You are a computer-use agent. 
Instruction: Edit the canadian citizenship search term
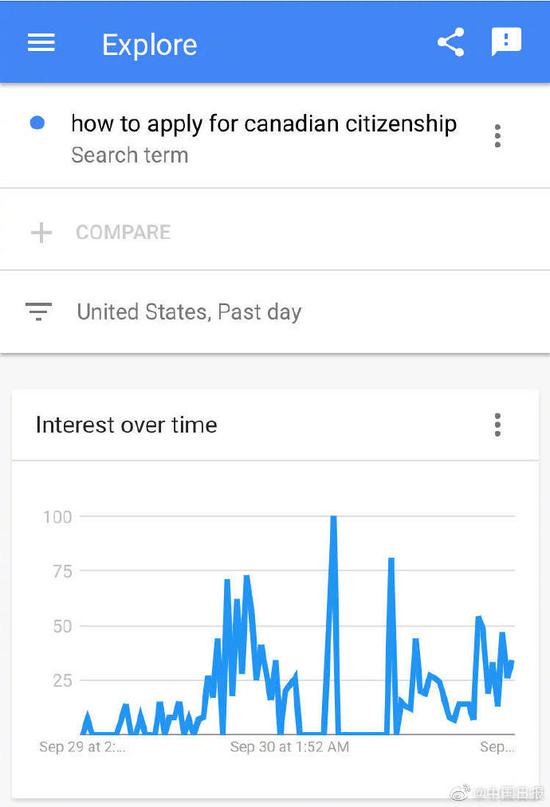point(264,125)
